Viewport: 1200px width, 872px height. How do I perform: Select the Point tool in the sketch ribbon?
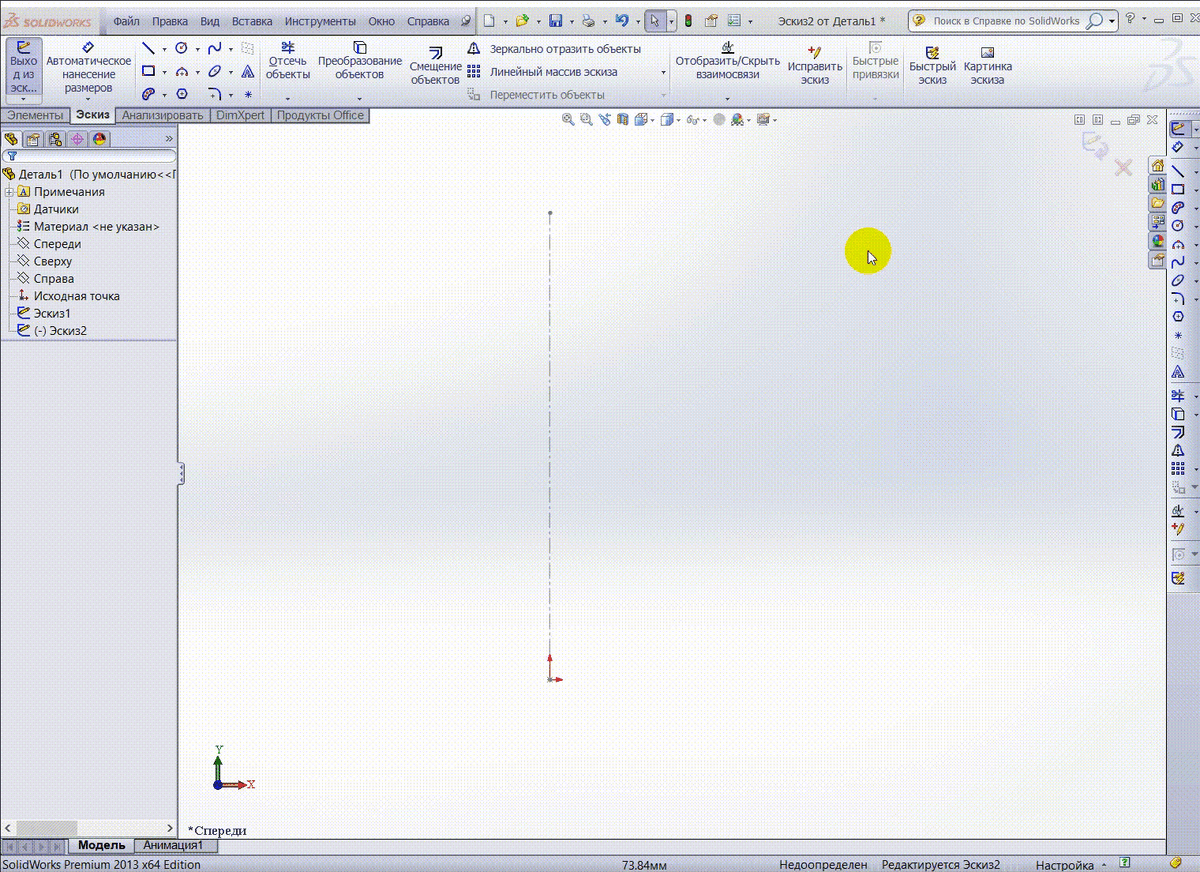pos(247,94)
